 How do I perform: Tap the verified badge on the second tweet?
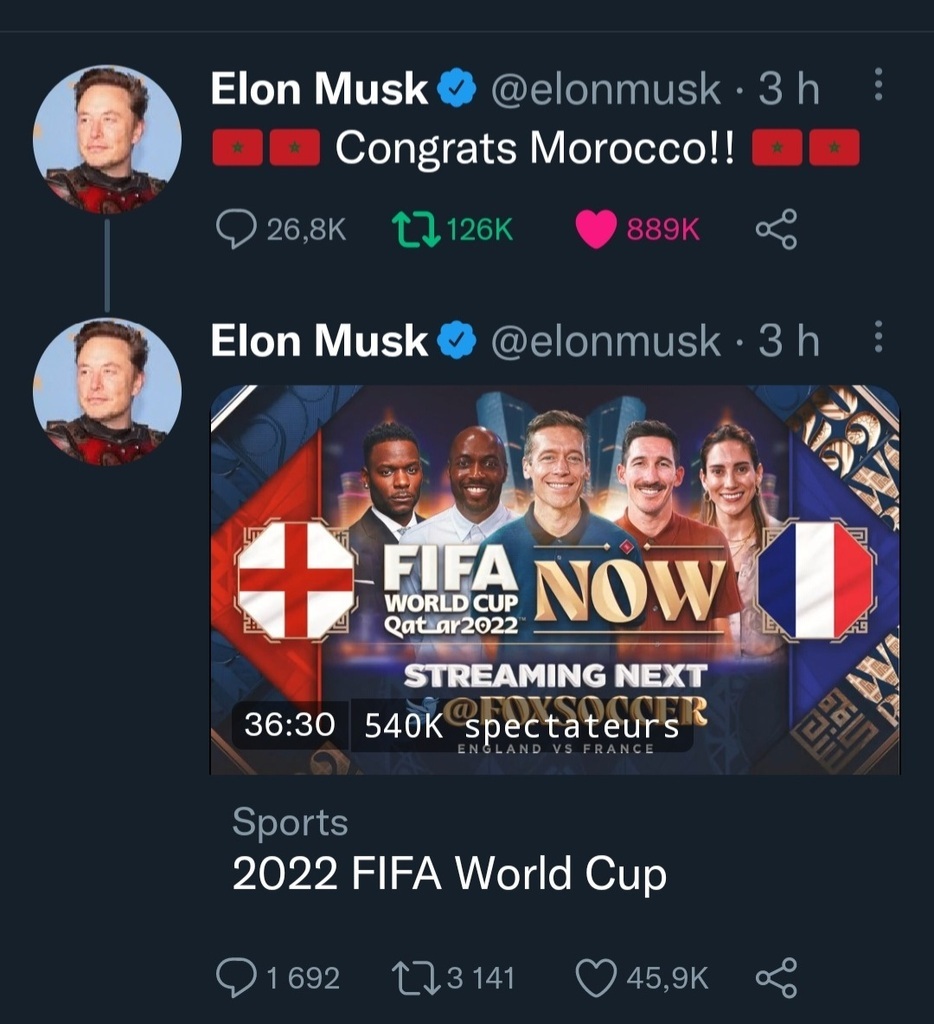pos(456,342)
